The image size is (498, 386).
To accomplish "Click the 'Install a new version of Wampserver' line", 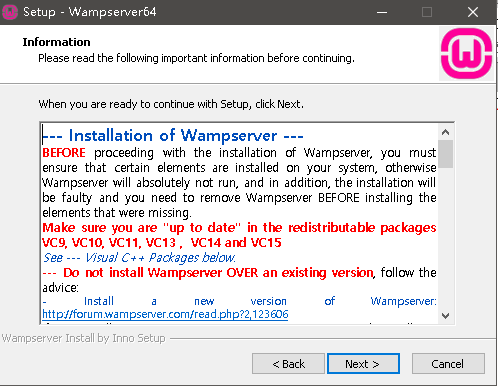I will [239, 301].
